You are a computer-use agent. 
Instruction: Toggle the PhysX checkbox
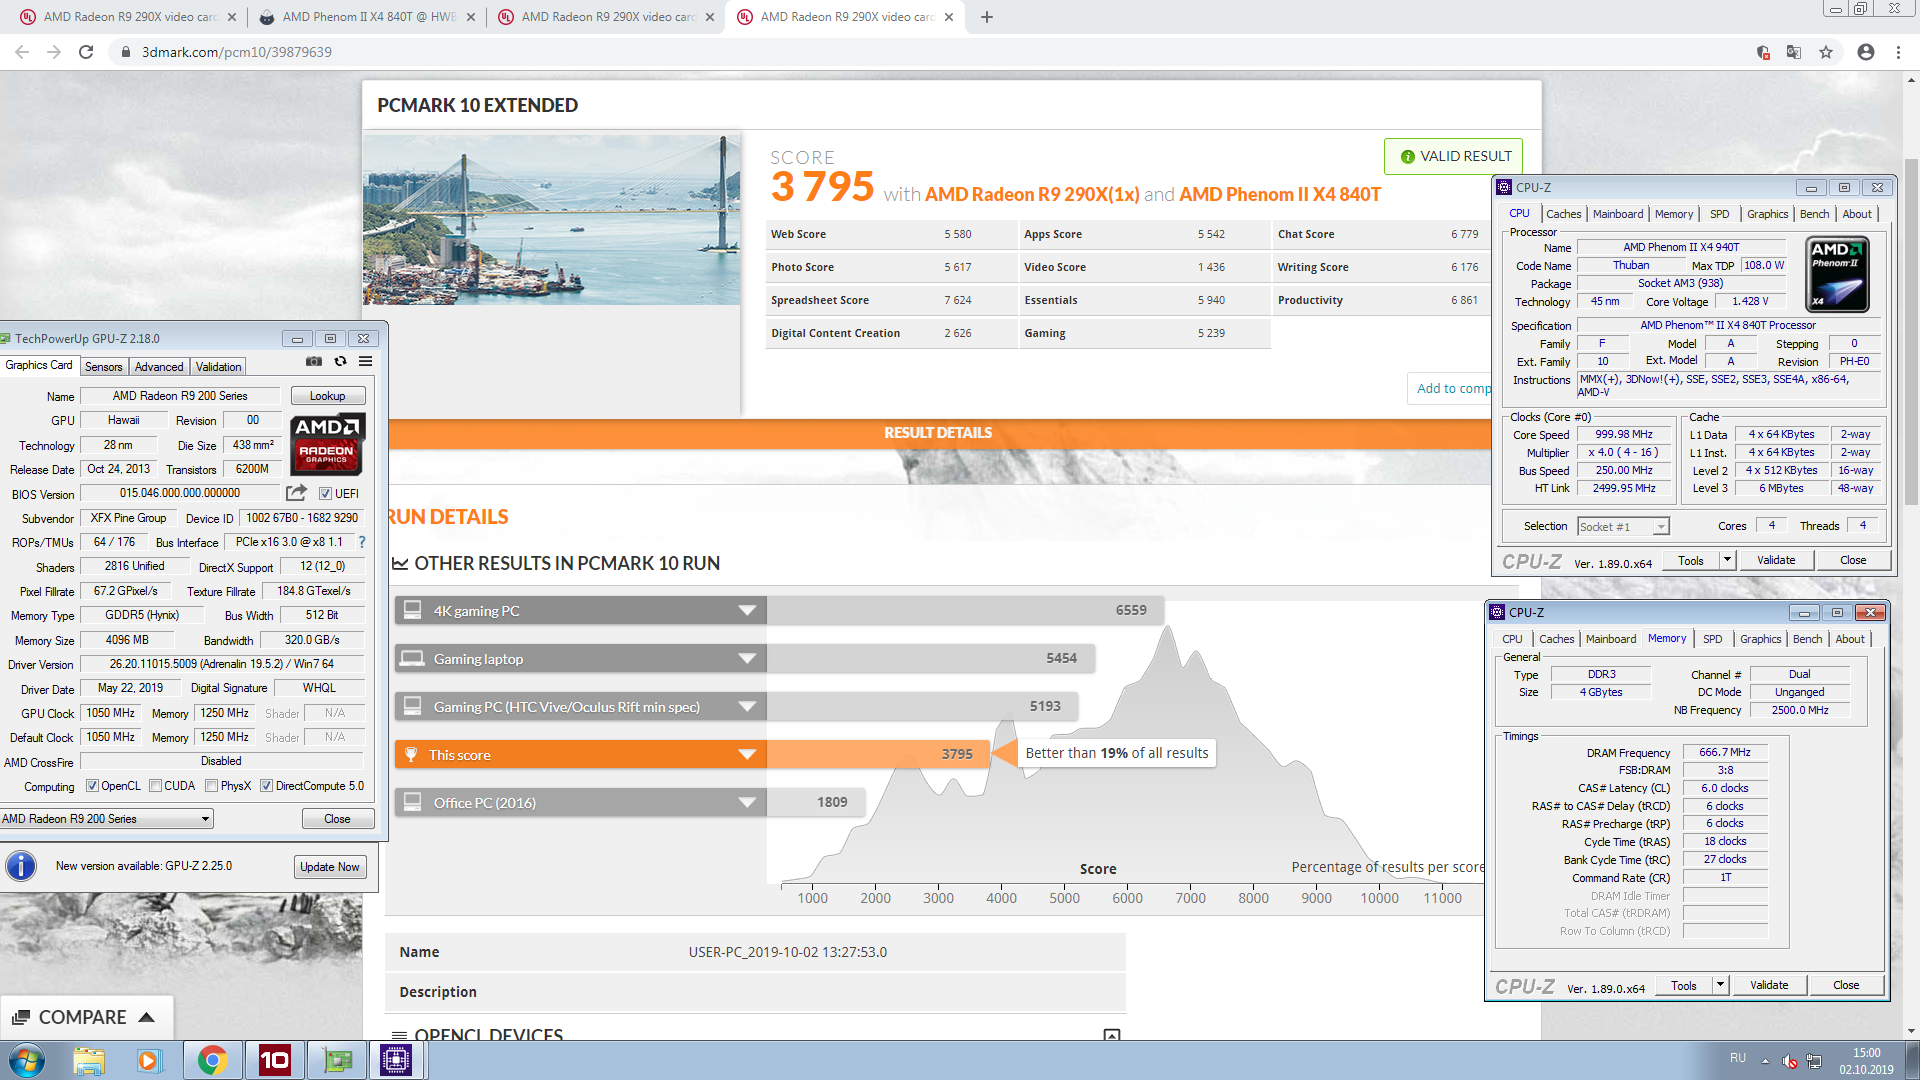click(x=211, y=786)
